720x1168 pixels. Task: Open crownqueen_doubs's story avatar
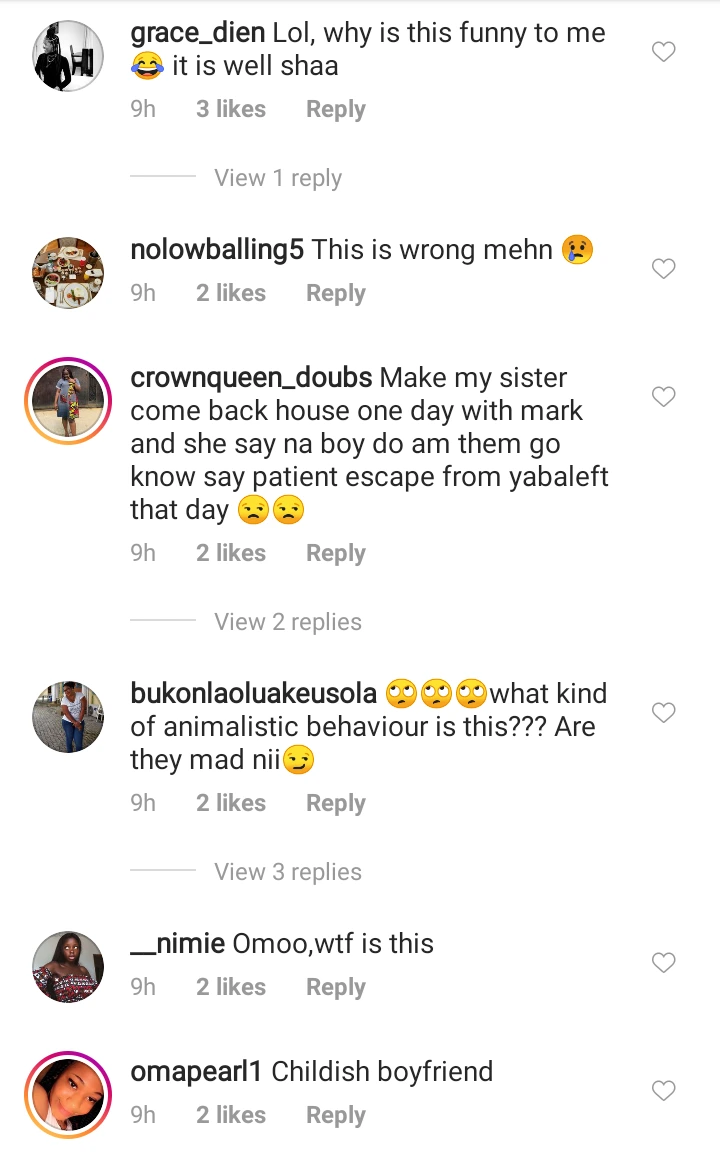coord(68,401)
